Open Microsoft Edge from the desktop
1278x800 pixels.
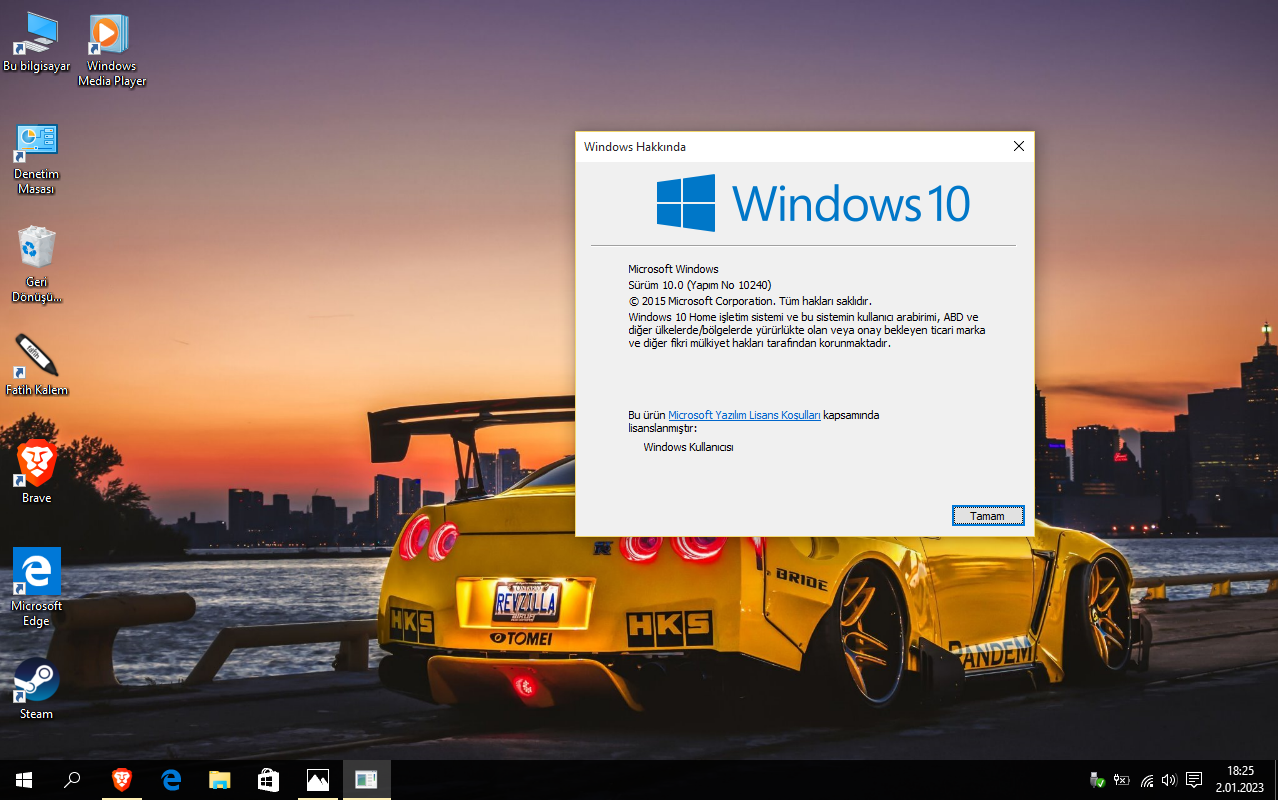[x=36, y=570]
